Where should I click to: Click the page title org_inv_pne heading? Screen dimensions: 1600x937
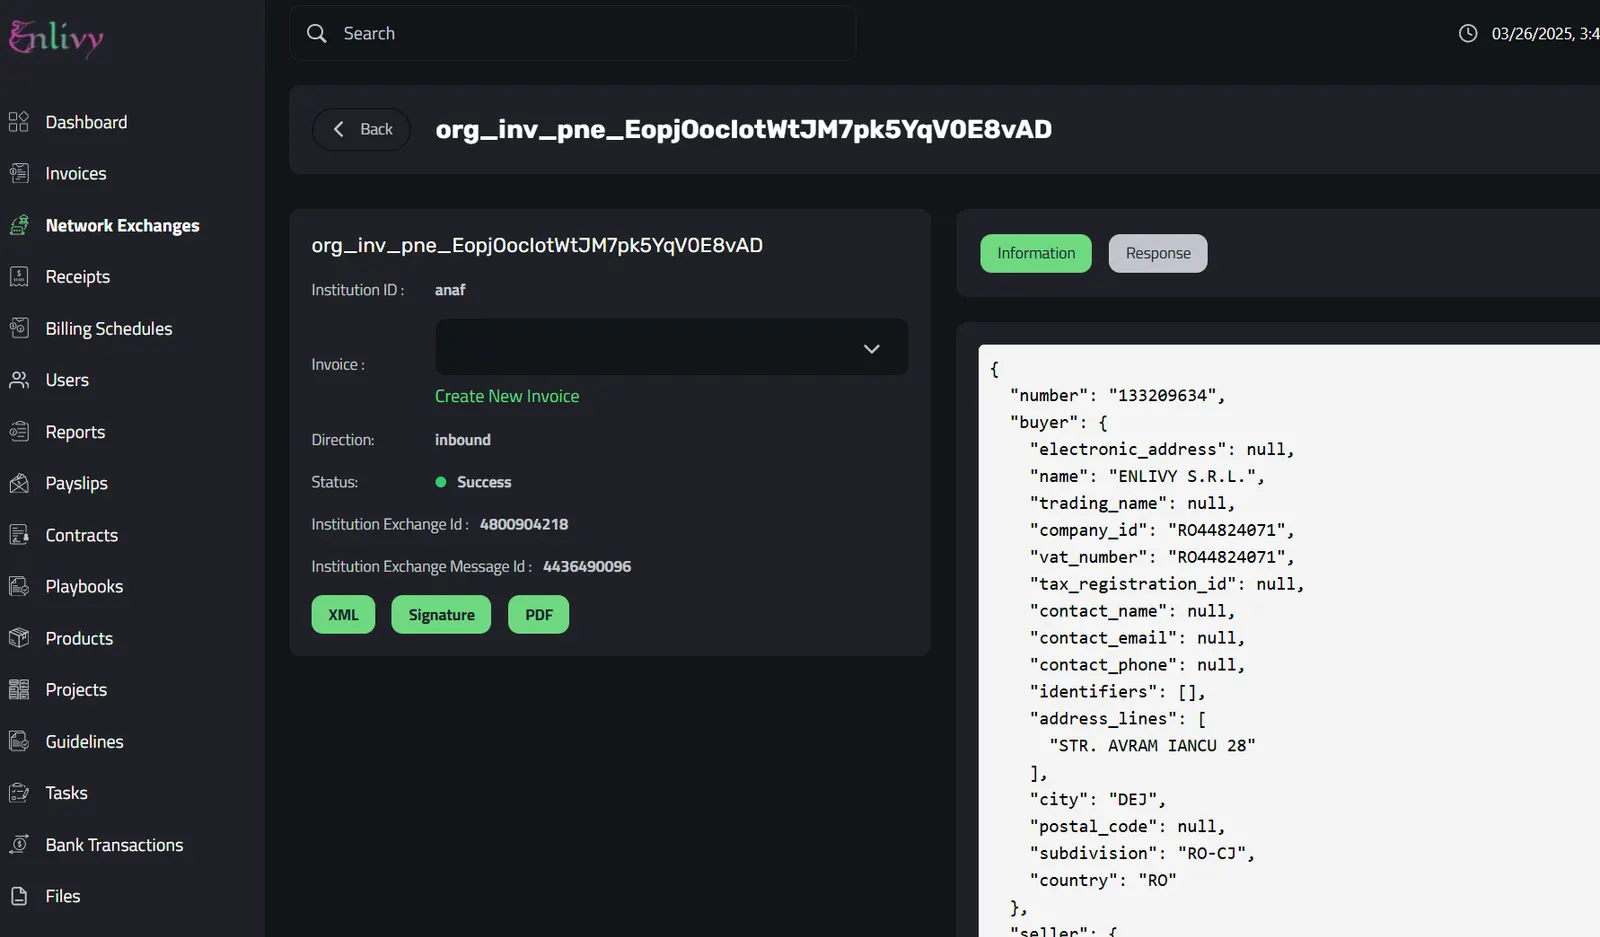click(x=744, y=129)
